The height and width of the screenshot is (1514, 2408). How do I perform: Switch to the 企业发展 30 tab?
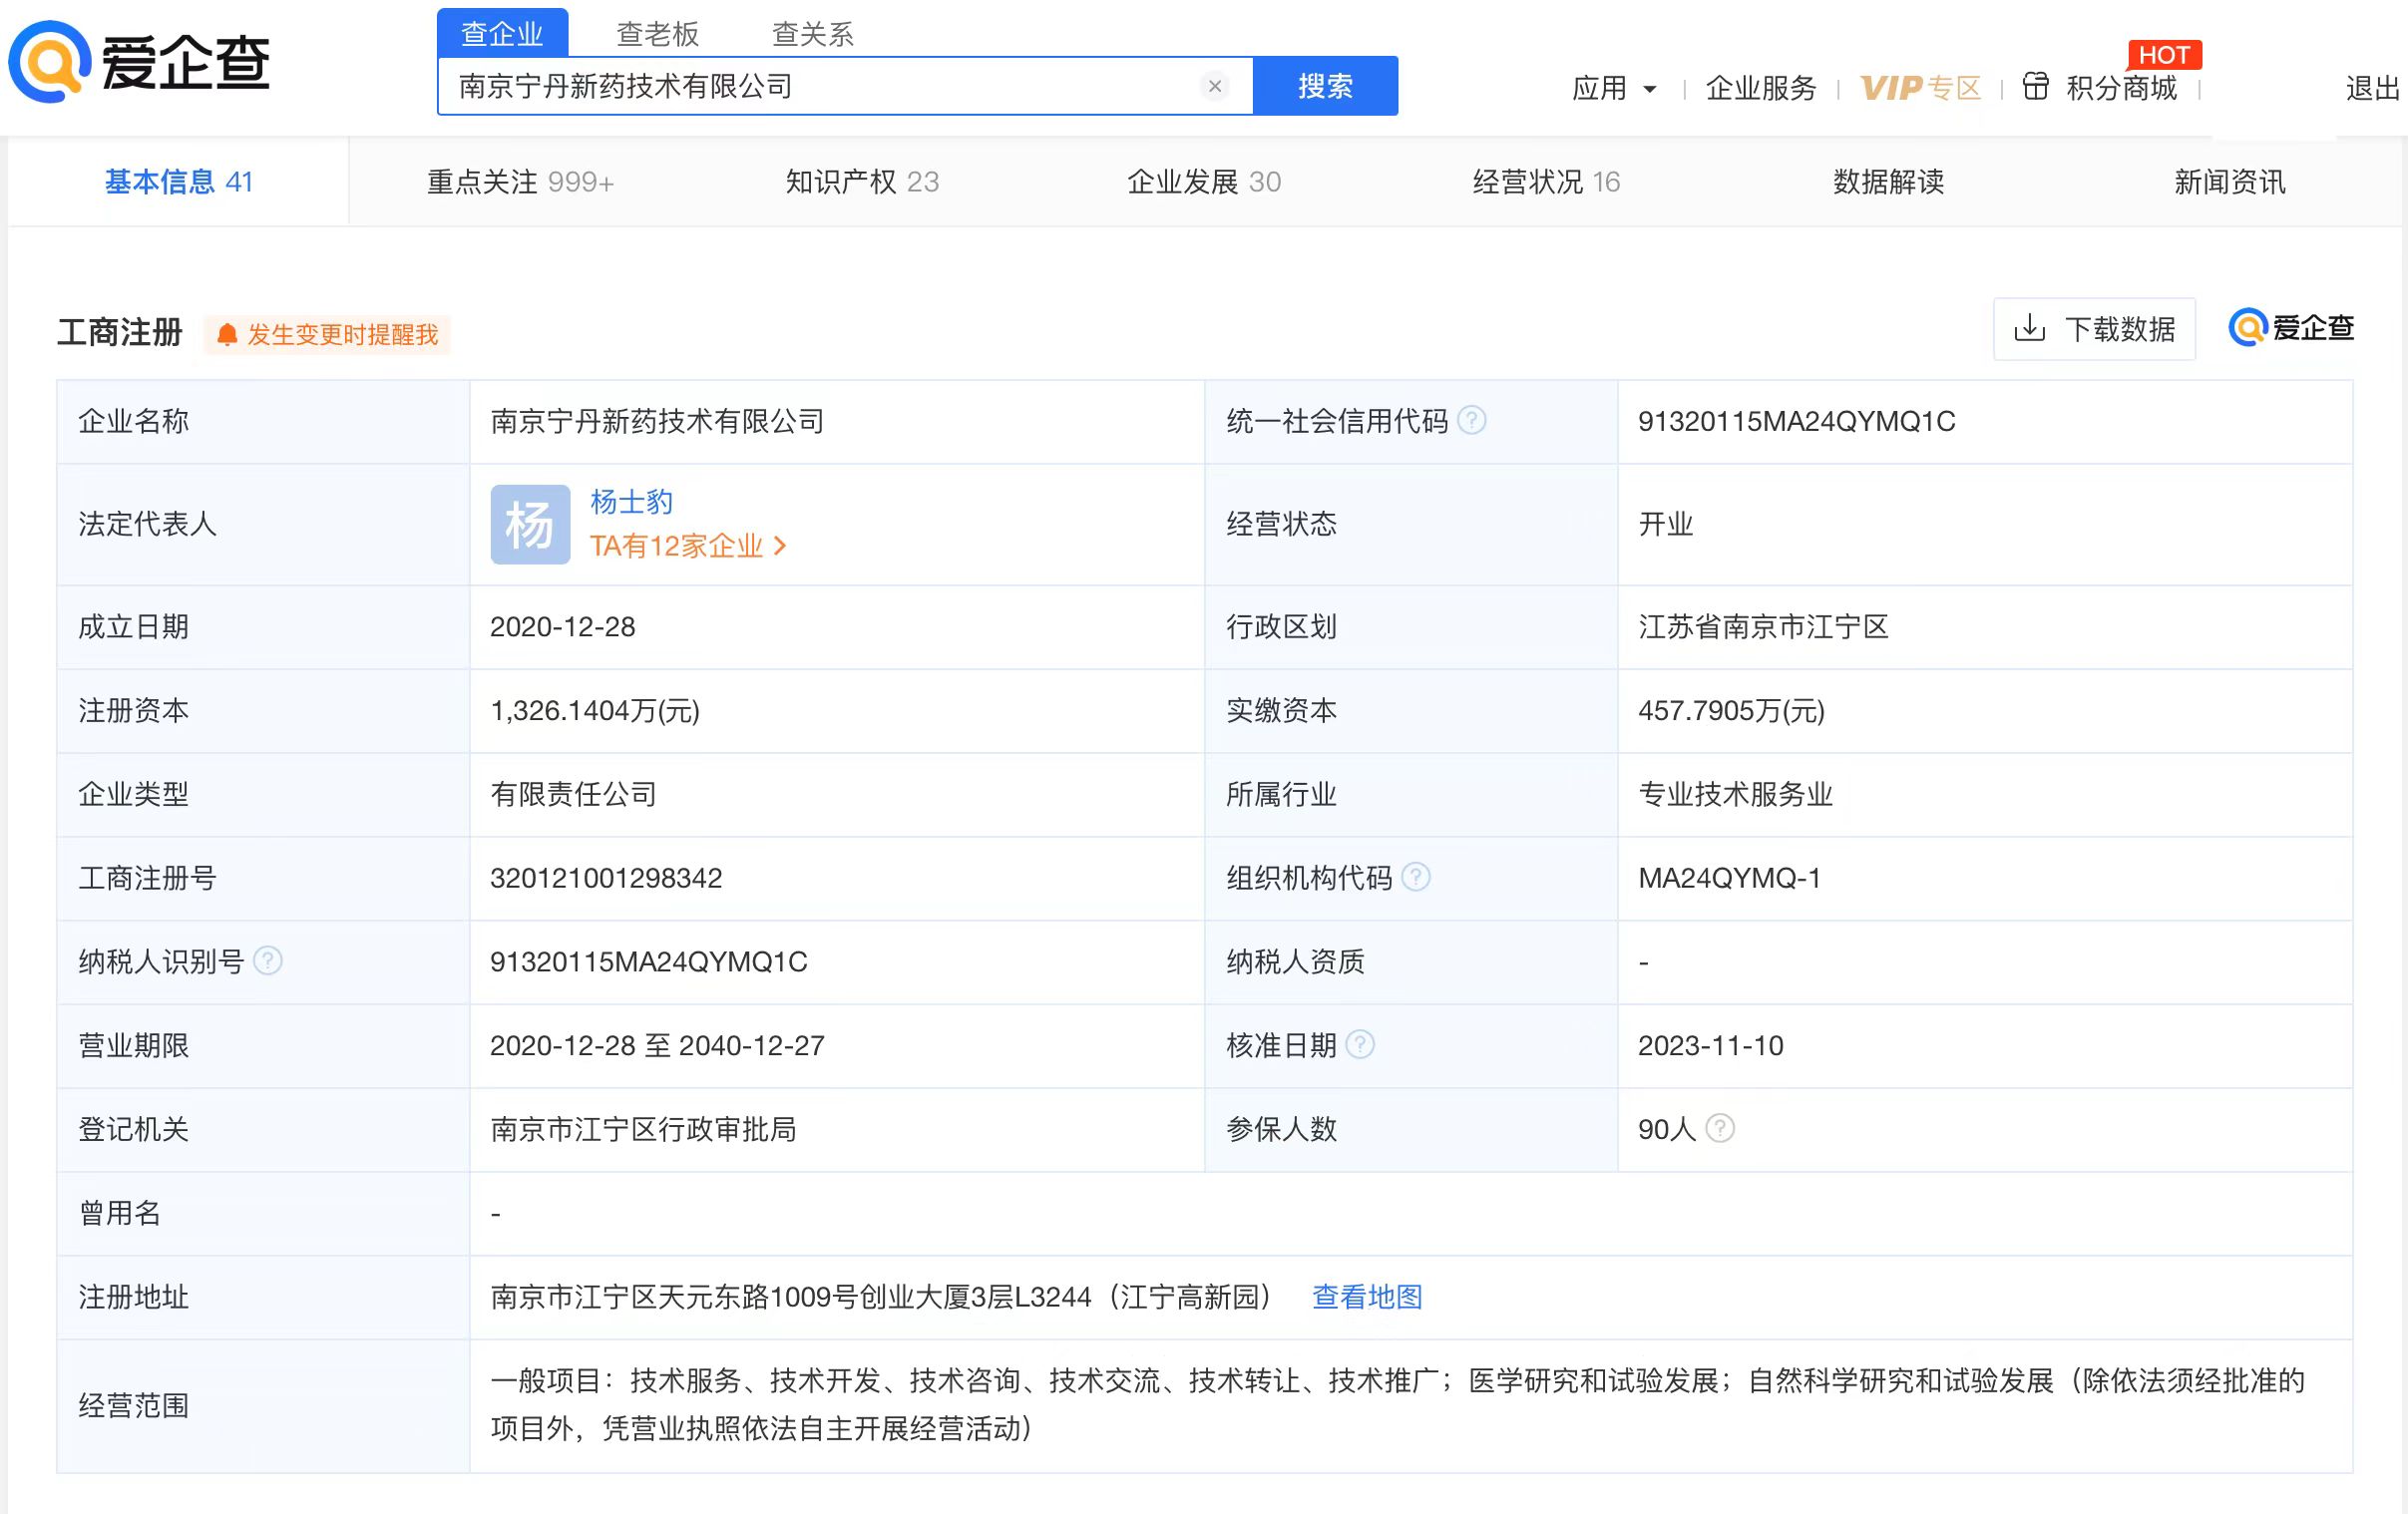pyautogui.click(x=1204, y=182)
